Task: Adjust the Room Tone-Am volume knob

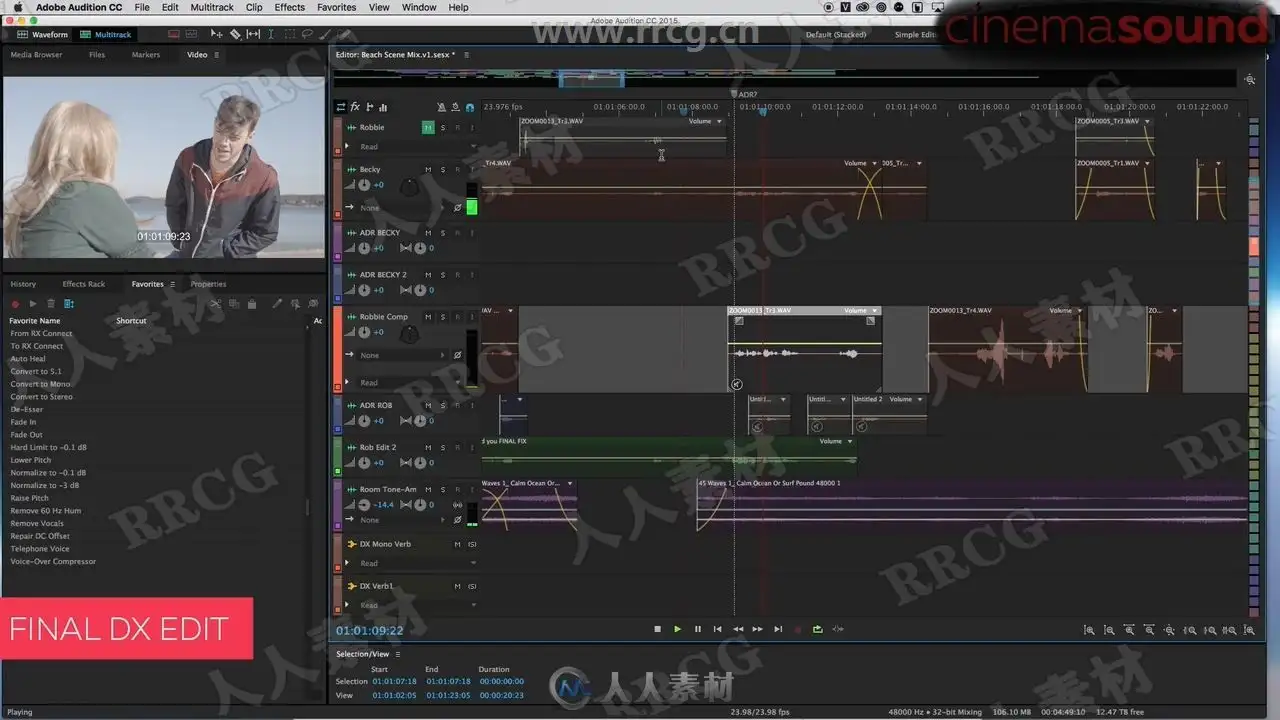Action: coord(364,505)
